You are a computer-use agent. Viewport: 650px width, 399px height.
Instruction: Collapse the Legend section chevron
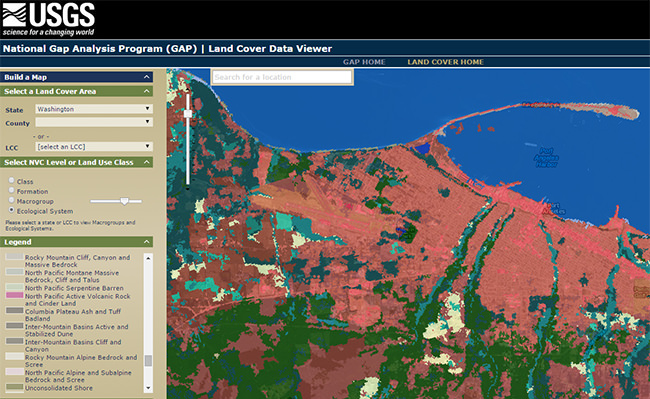pos(147,242)
